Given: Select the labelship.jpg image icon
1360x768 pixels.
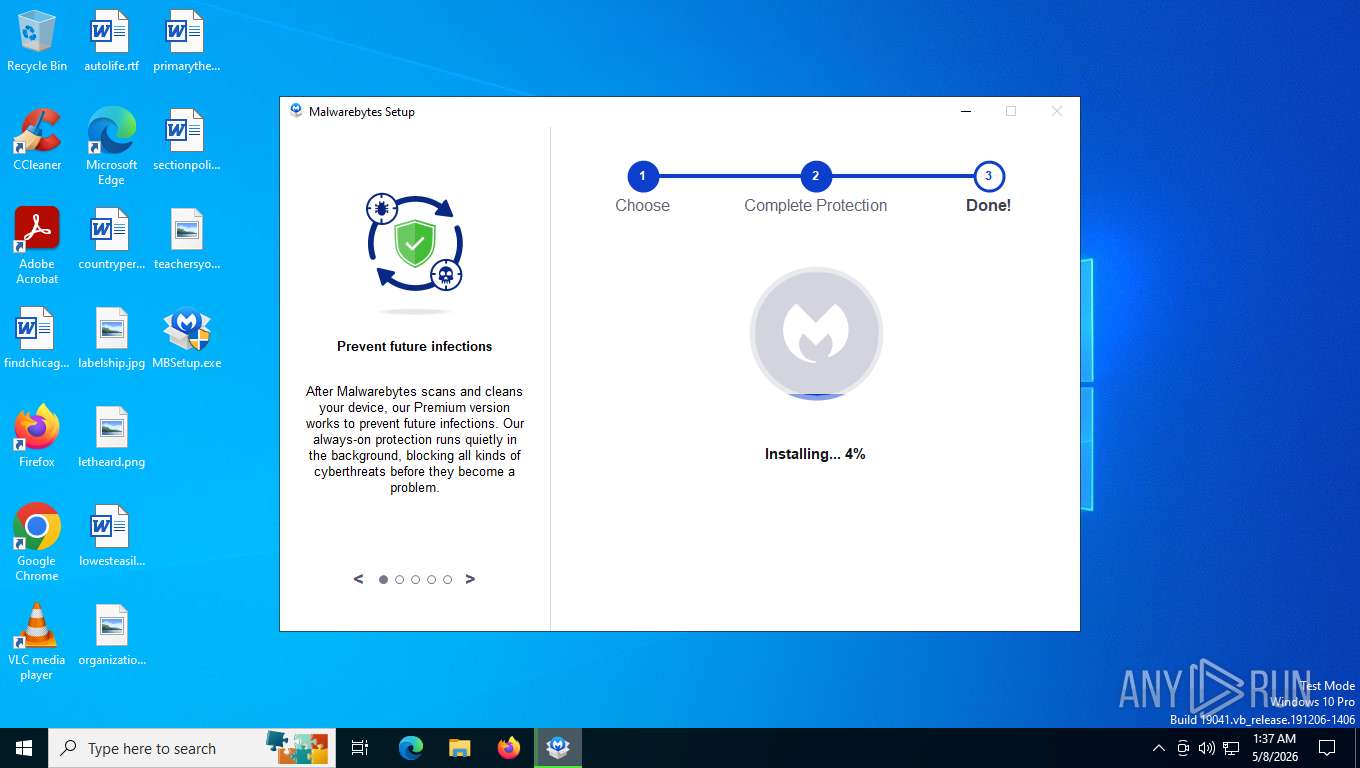Looking at the screenshot, I should [111, 338].
